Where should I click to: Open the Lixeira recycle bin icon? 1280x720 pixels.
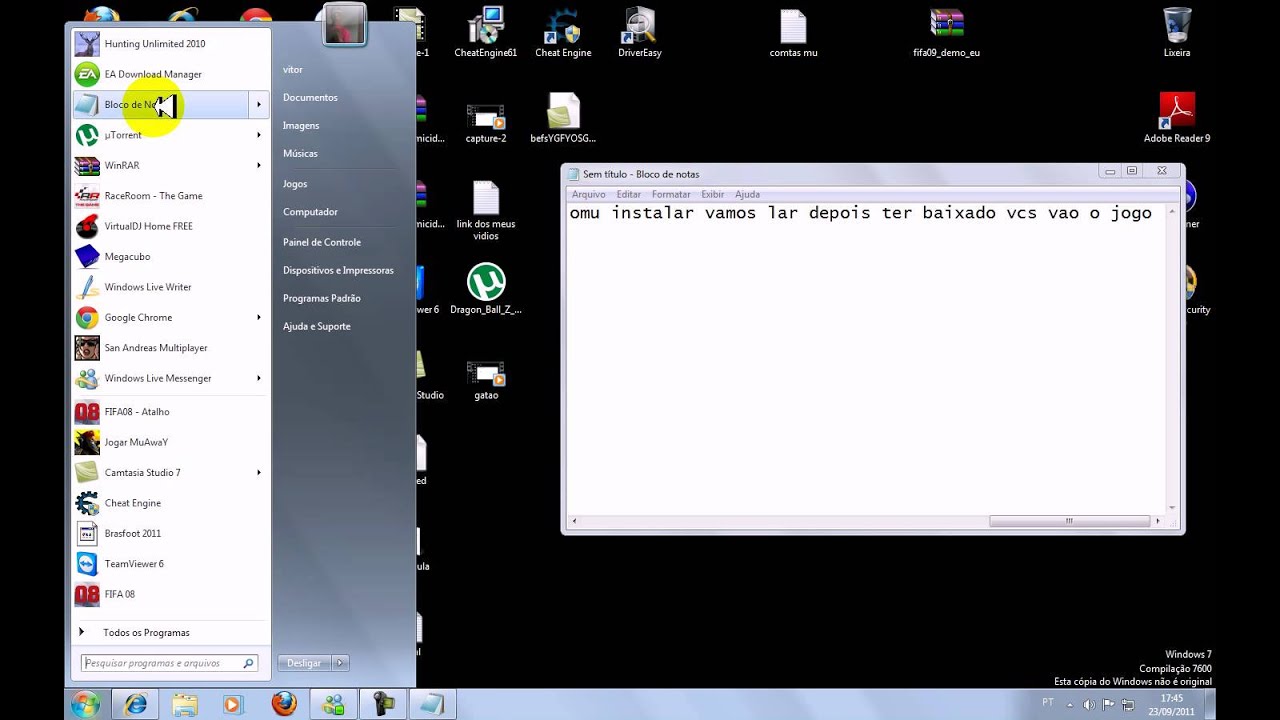tap(1177, 33)
